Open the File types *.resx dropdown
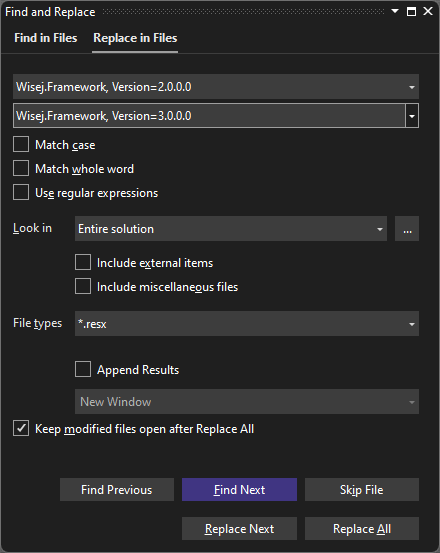Screen dimensions: 440x553 (247, 324)
